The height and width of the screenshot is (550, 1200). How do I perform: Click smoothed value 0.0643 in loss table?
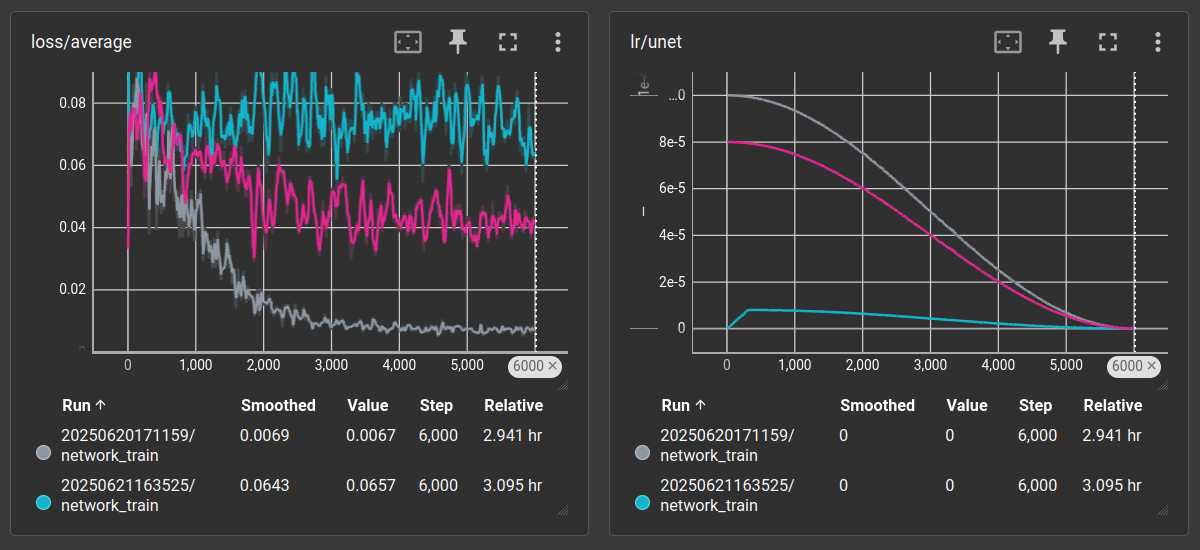[264, 485]
